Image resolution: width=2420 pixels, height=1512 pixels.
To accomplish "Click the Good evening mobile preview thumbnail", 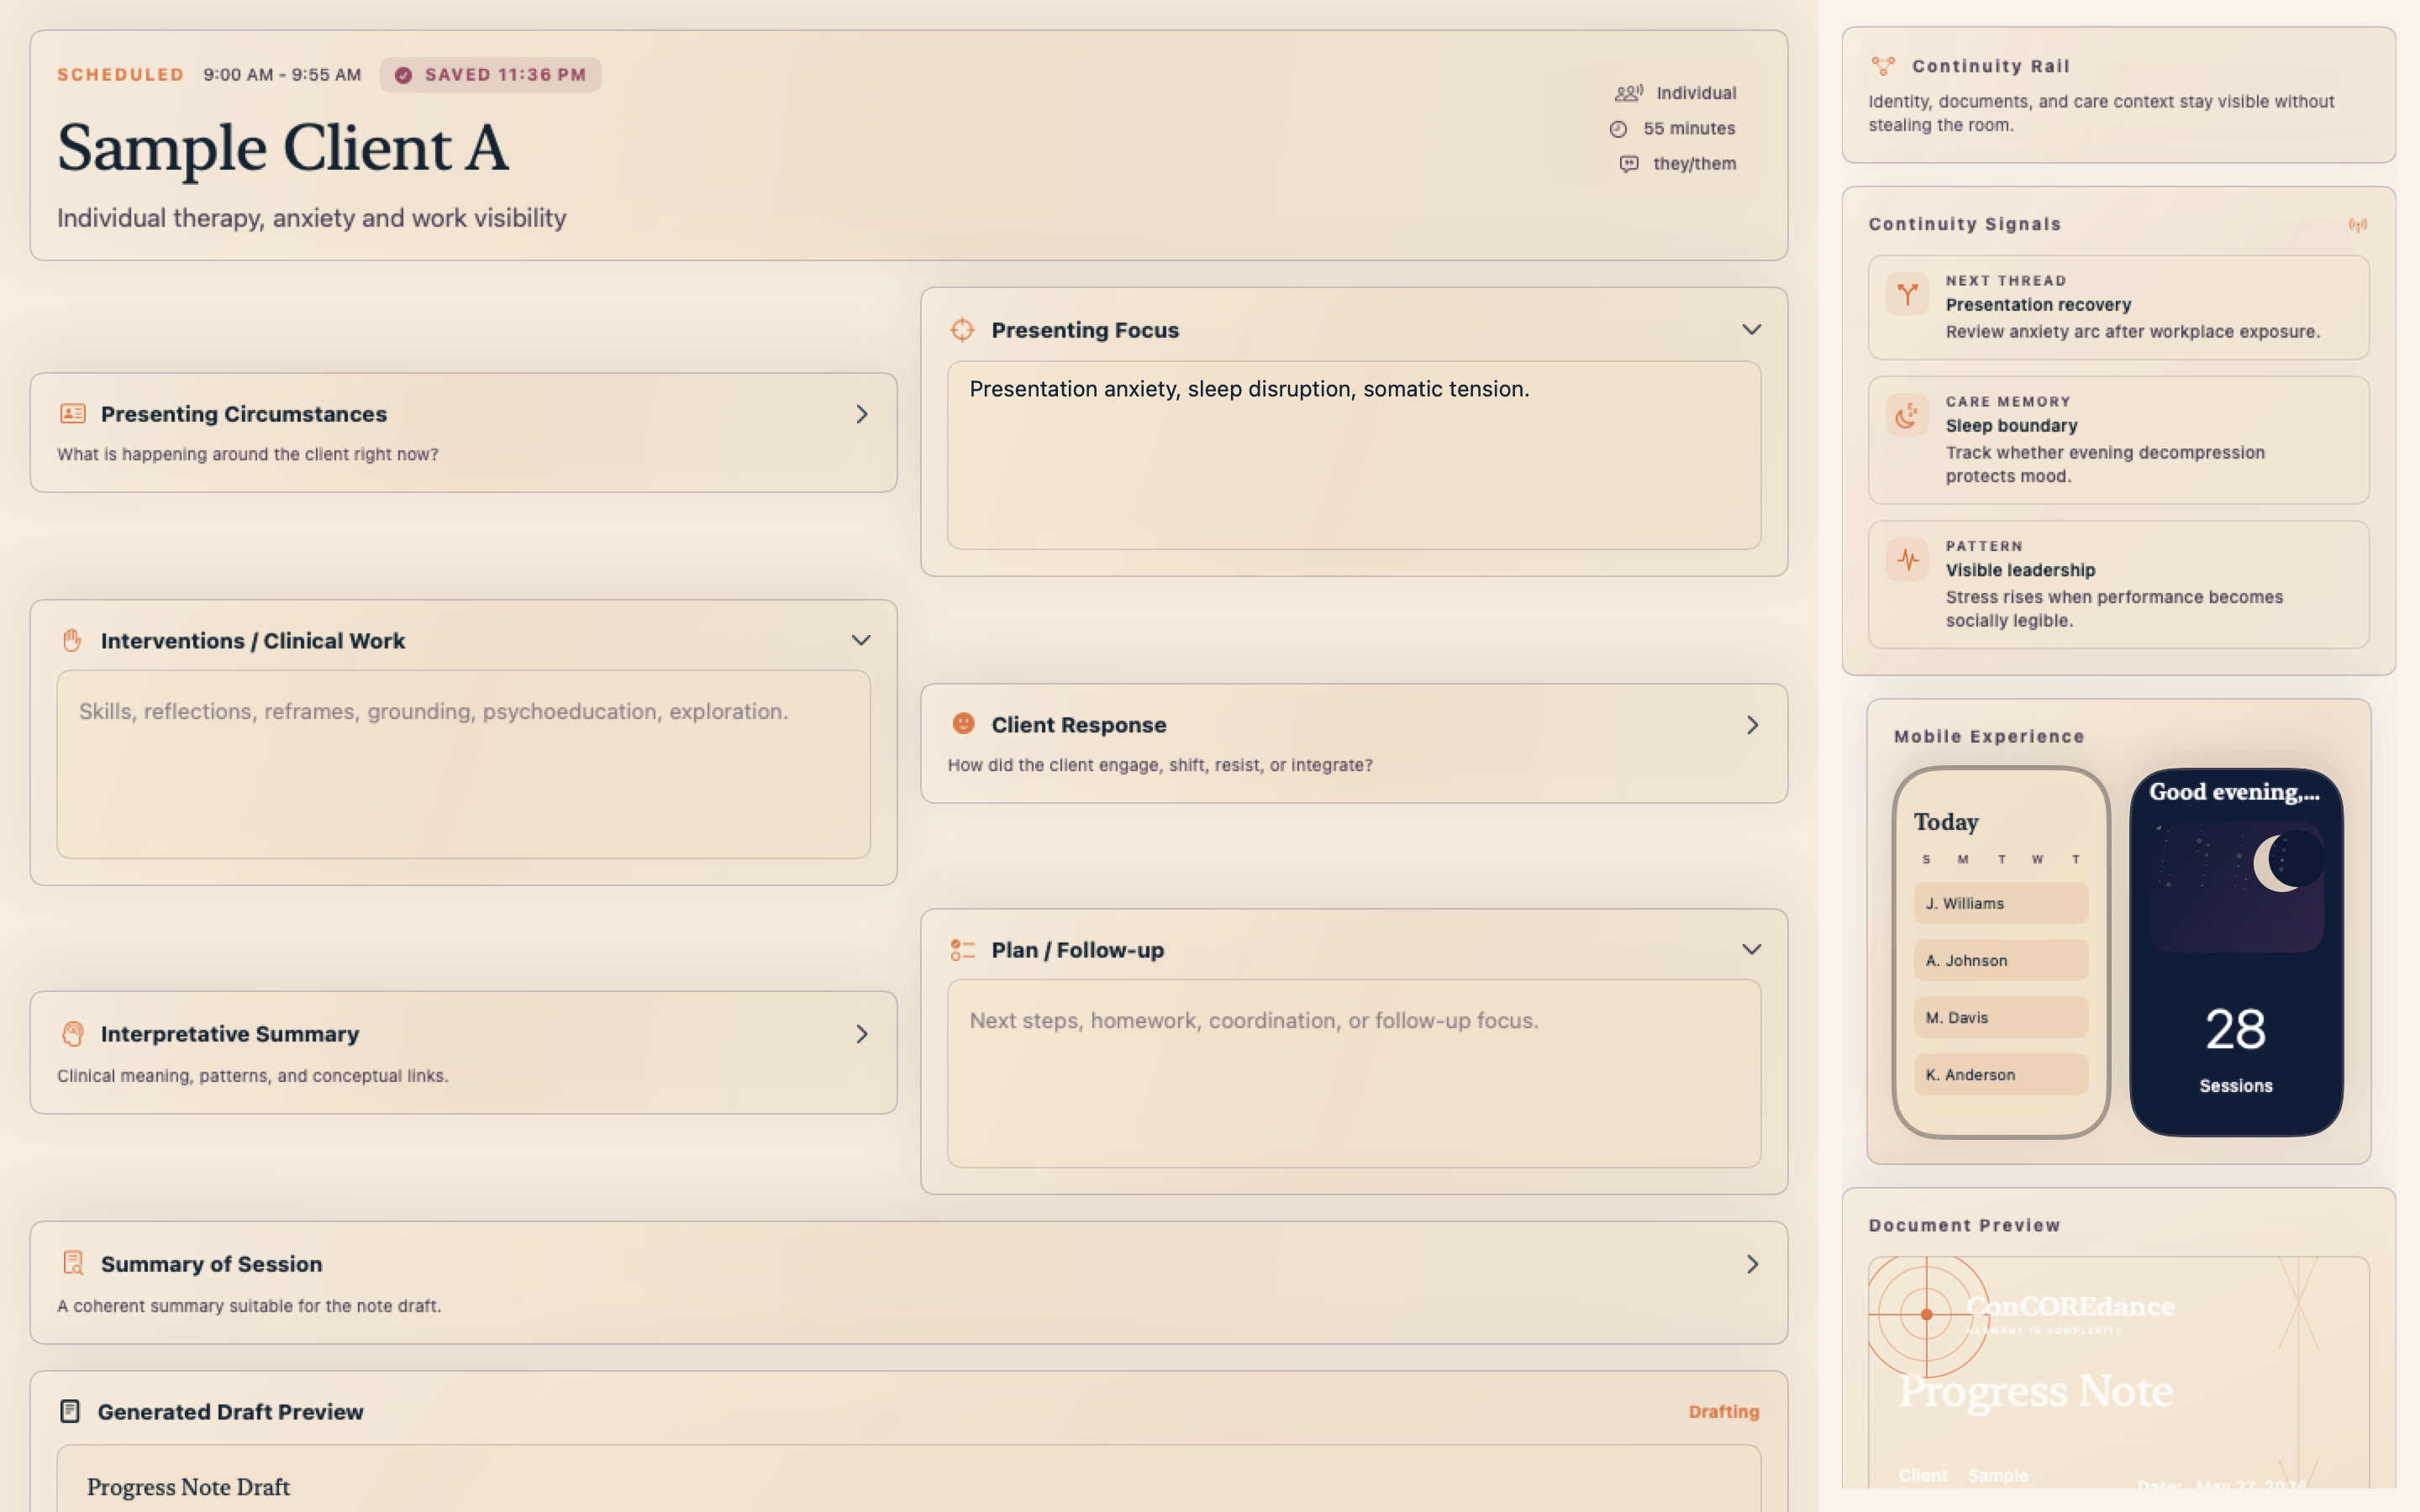I will (2236, 952).
